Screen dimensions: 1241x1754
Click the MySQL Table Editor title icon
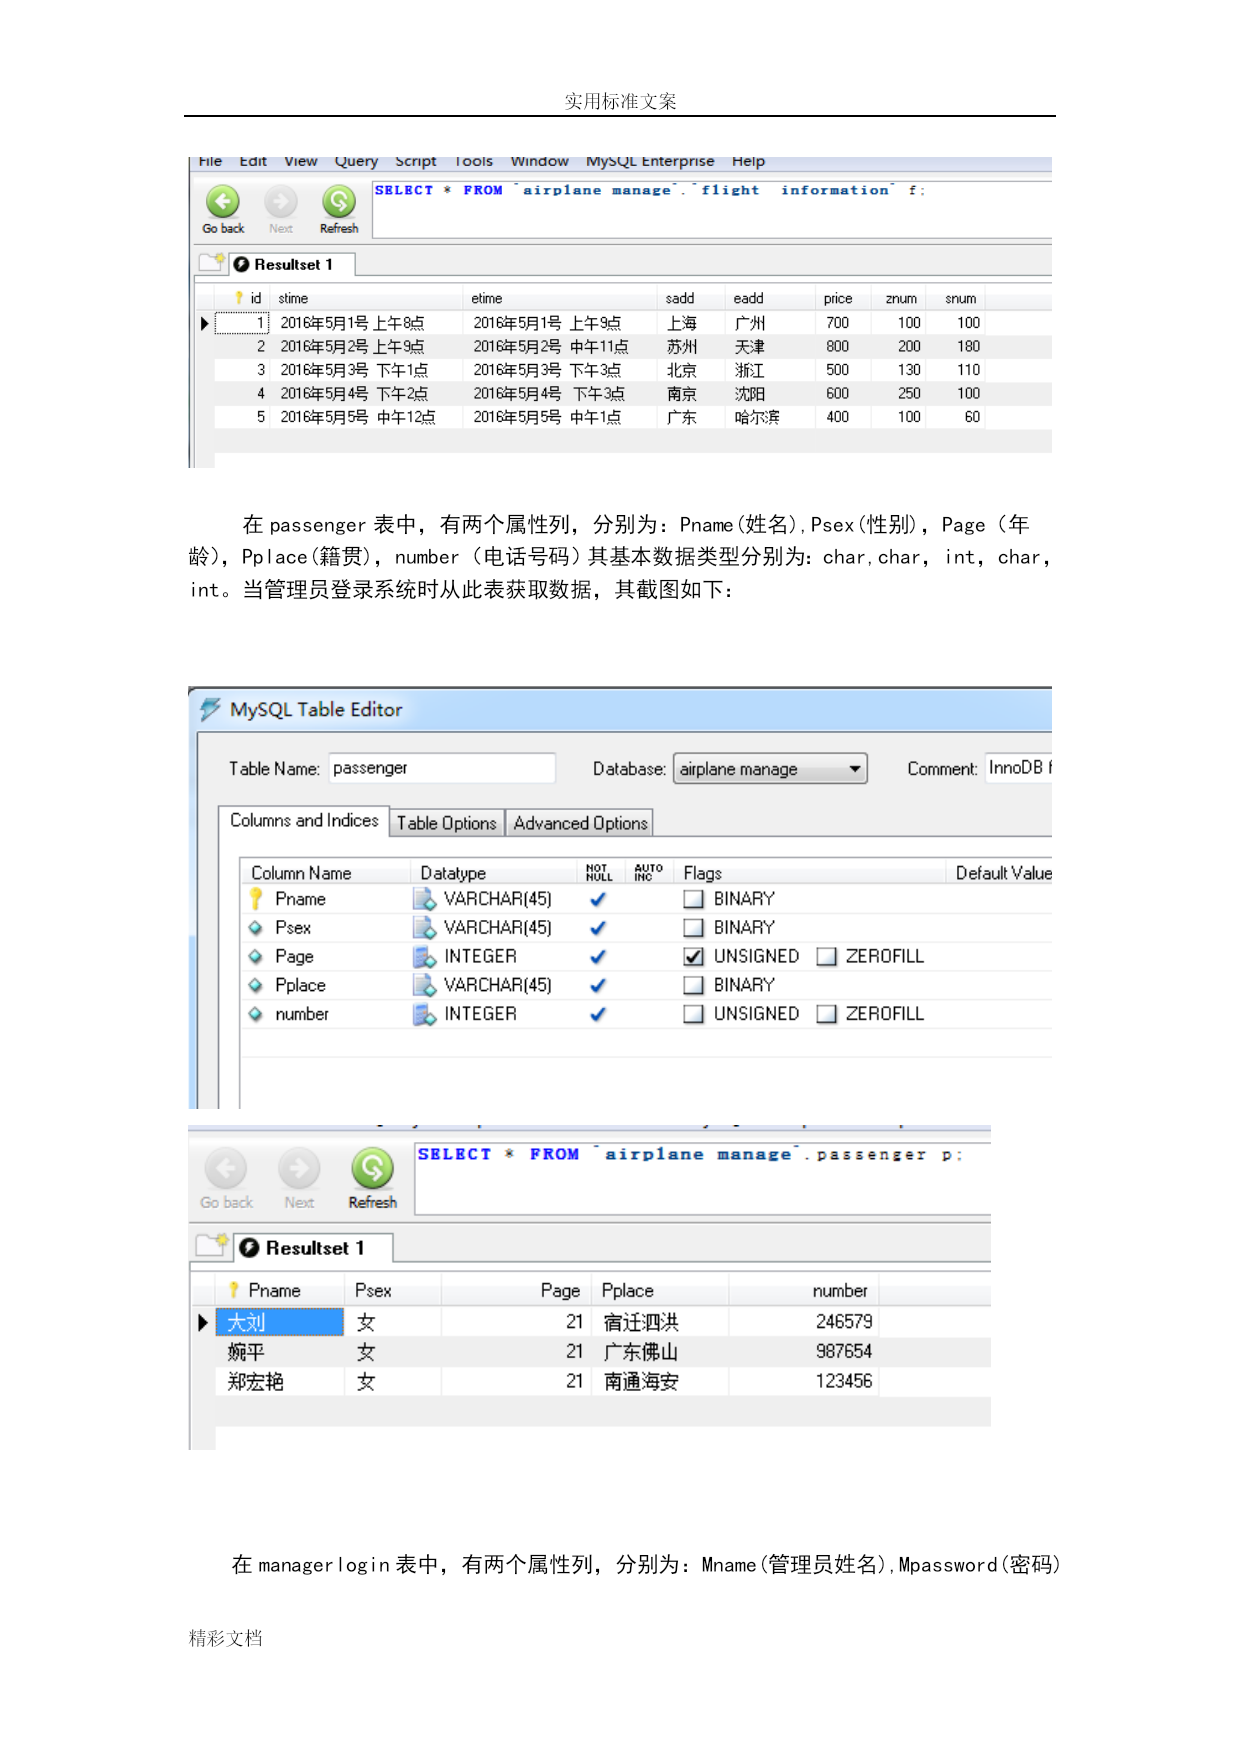pos(210,709)
